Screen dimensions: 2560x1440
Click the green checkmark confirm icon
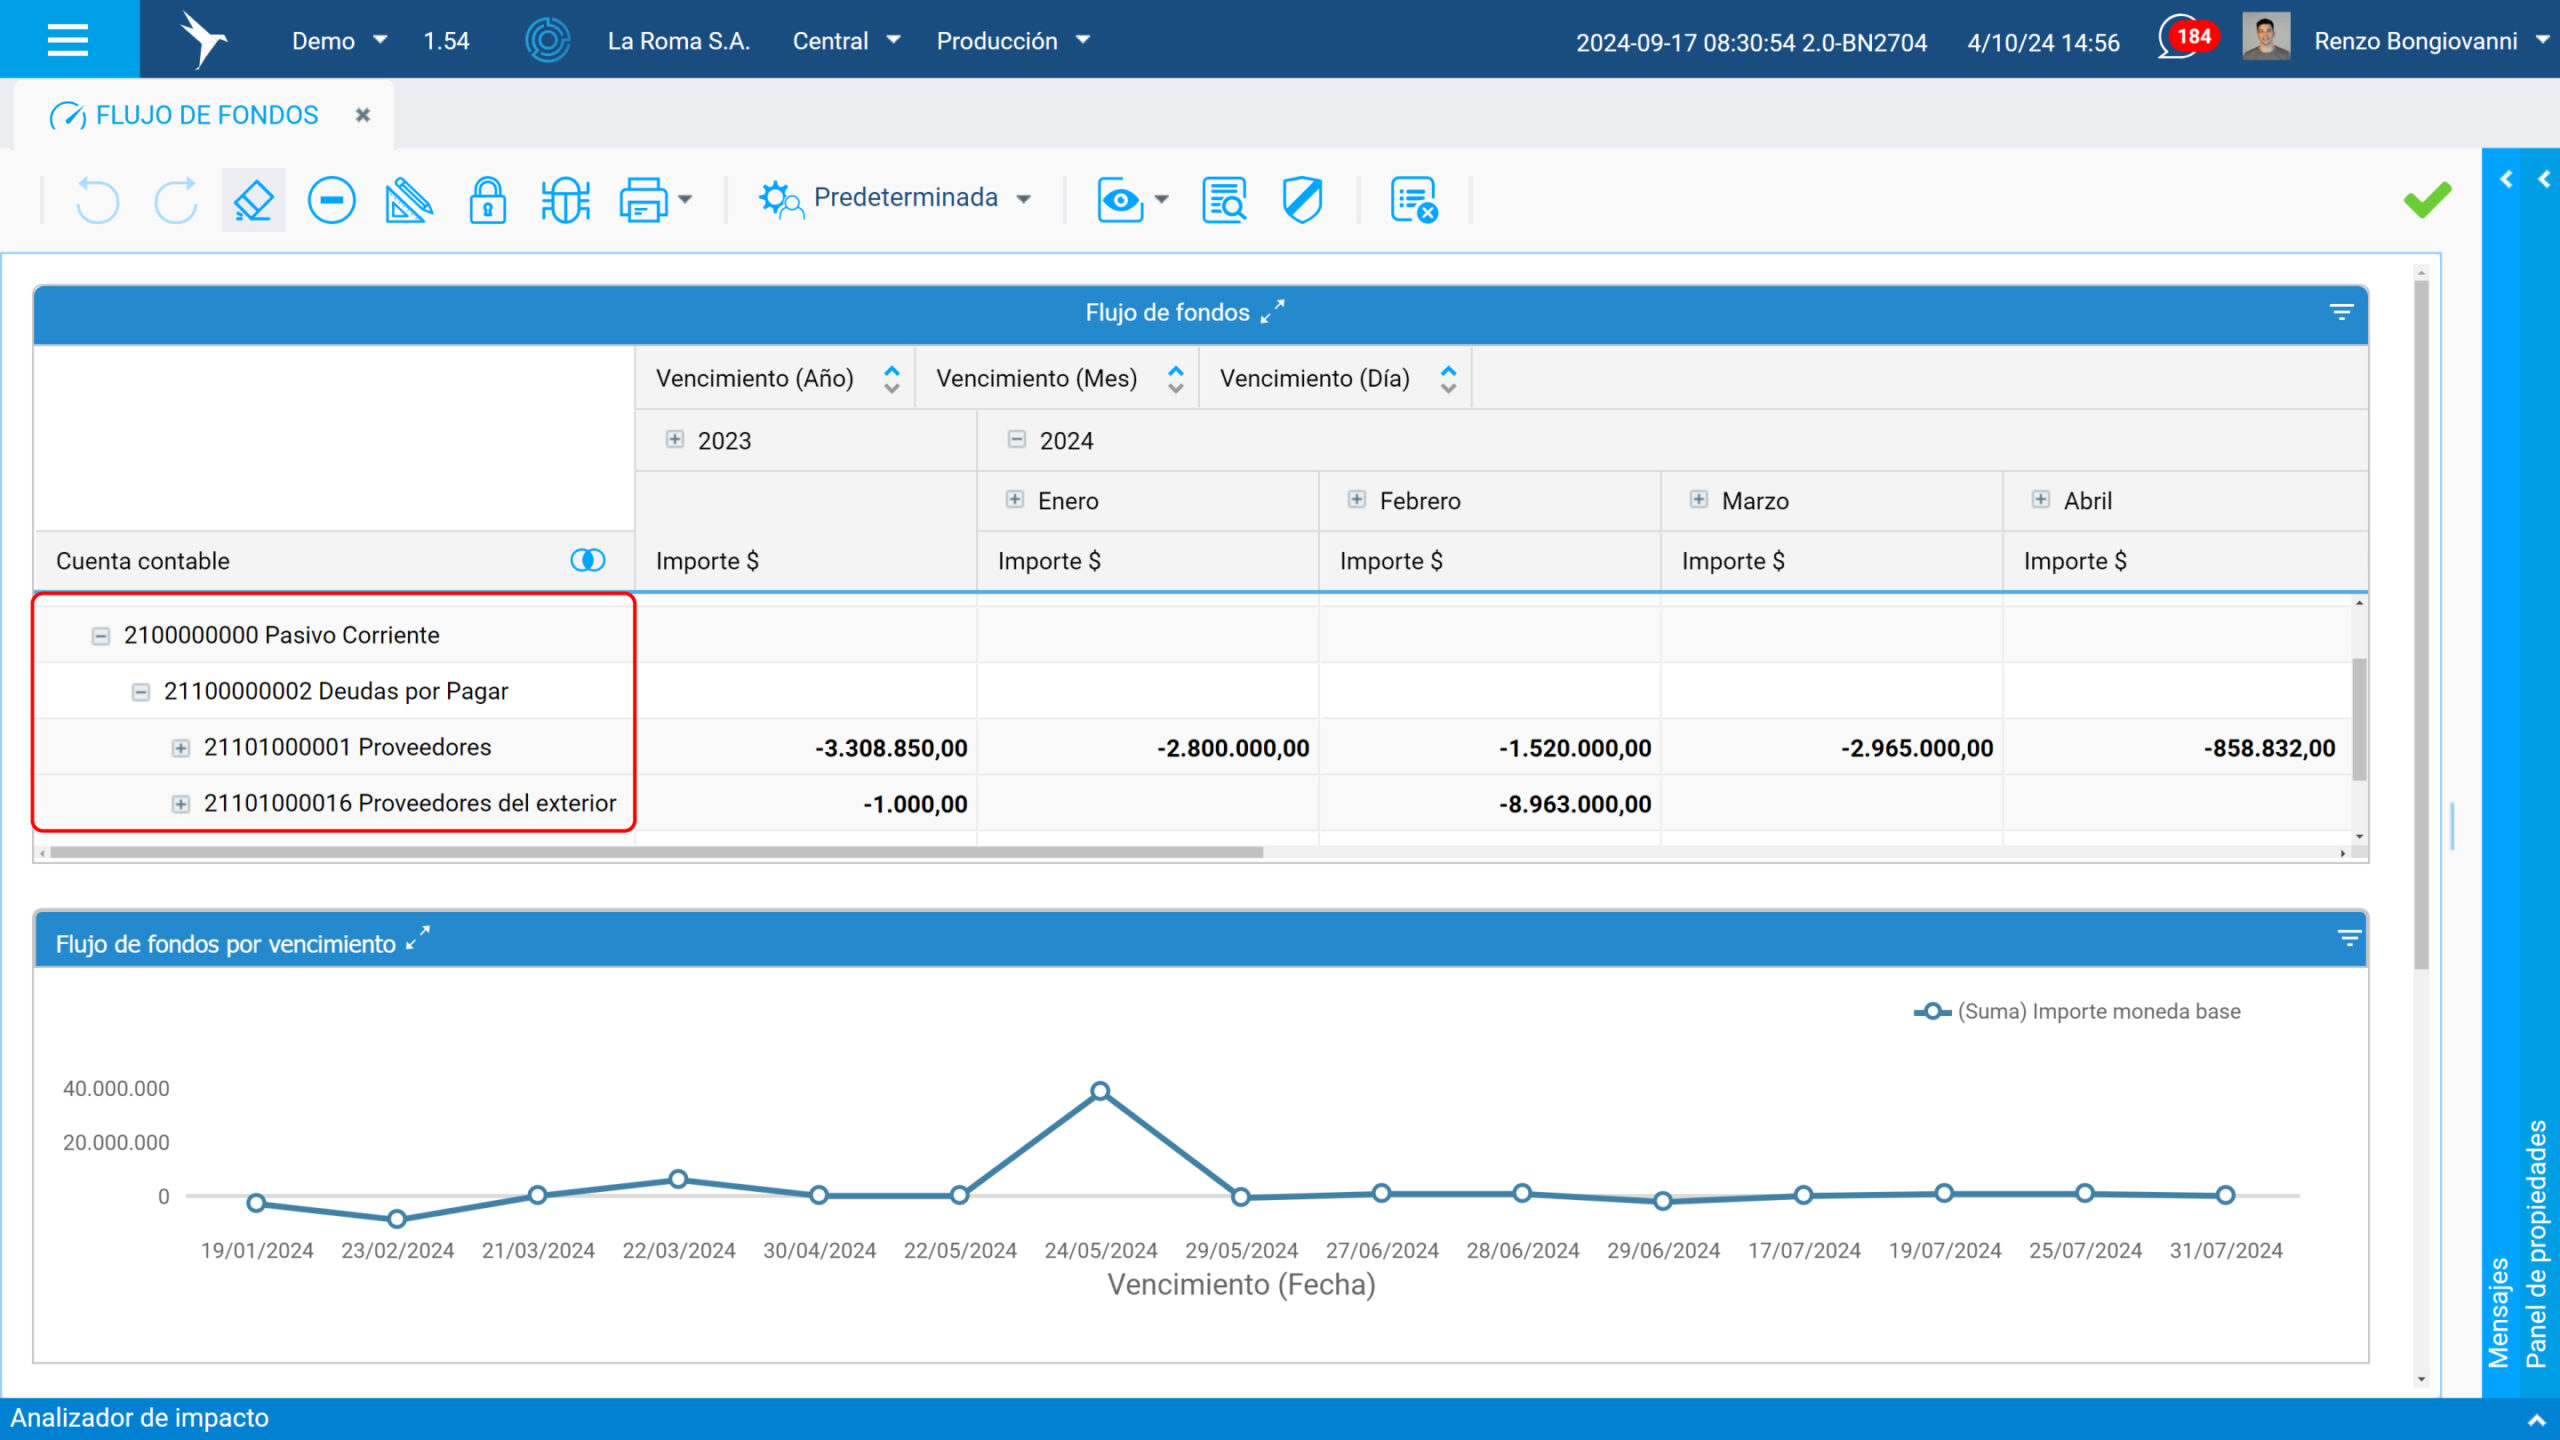coord(2428,200)
